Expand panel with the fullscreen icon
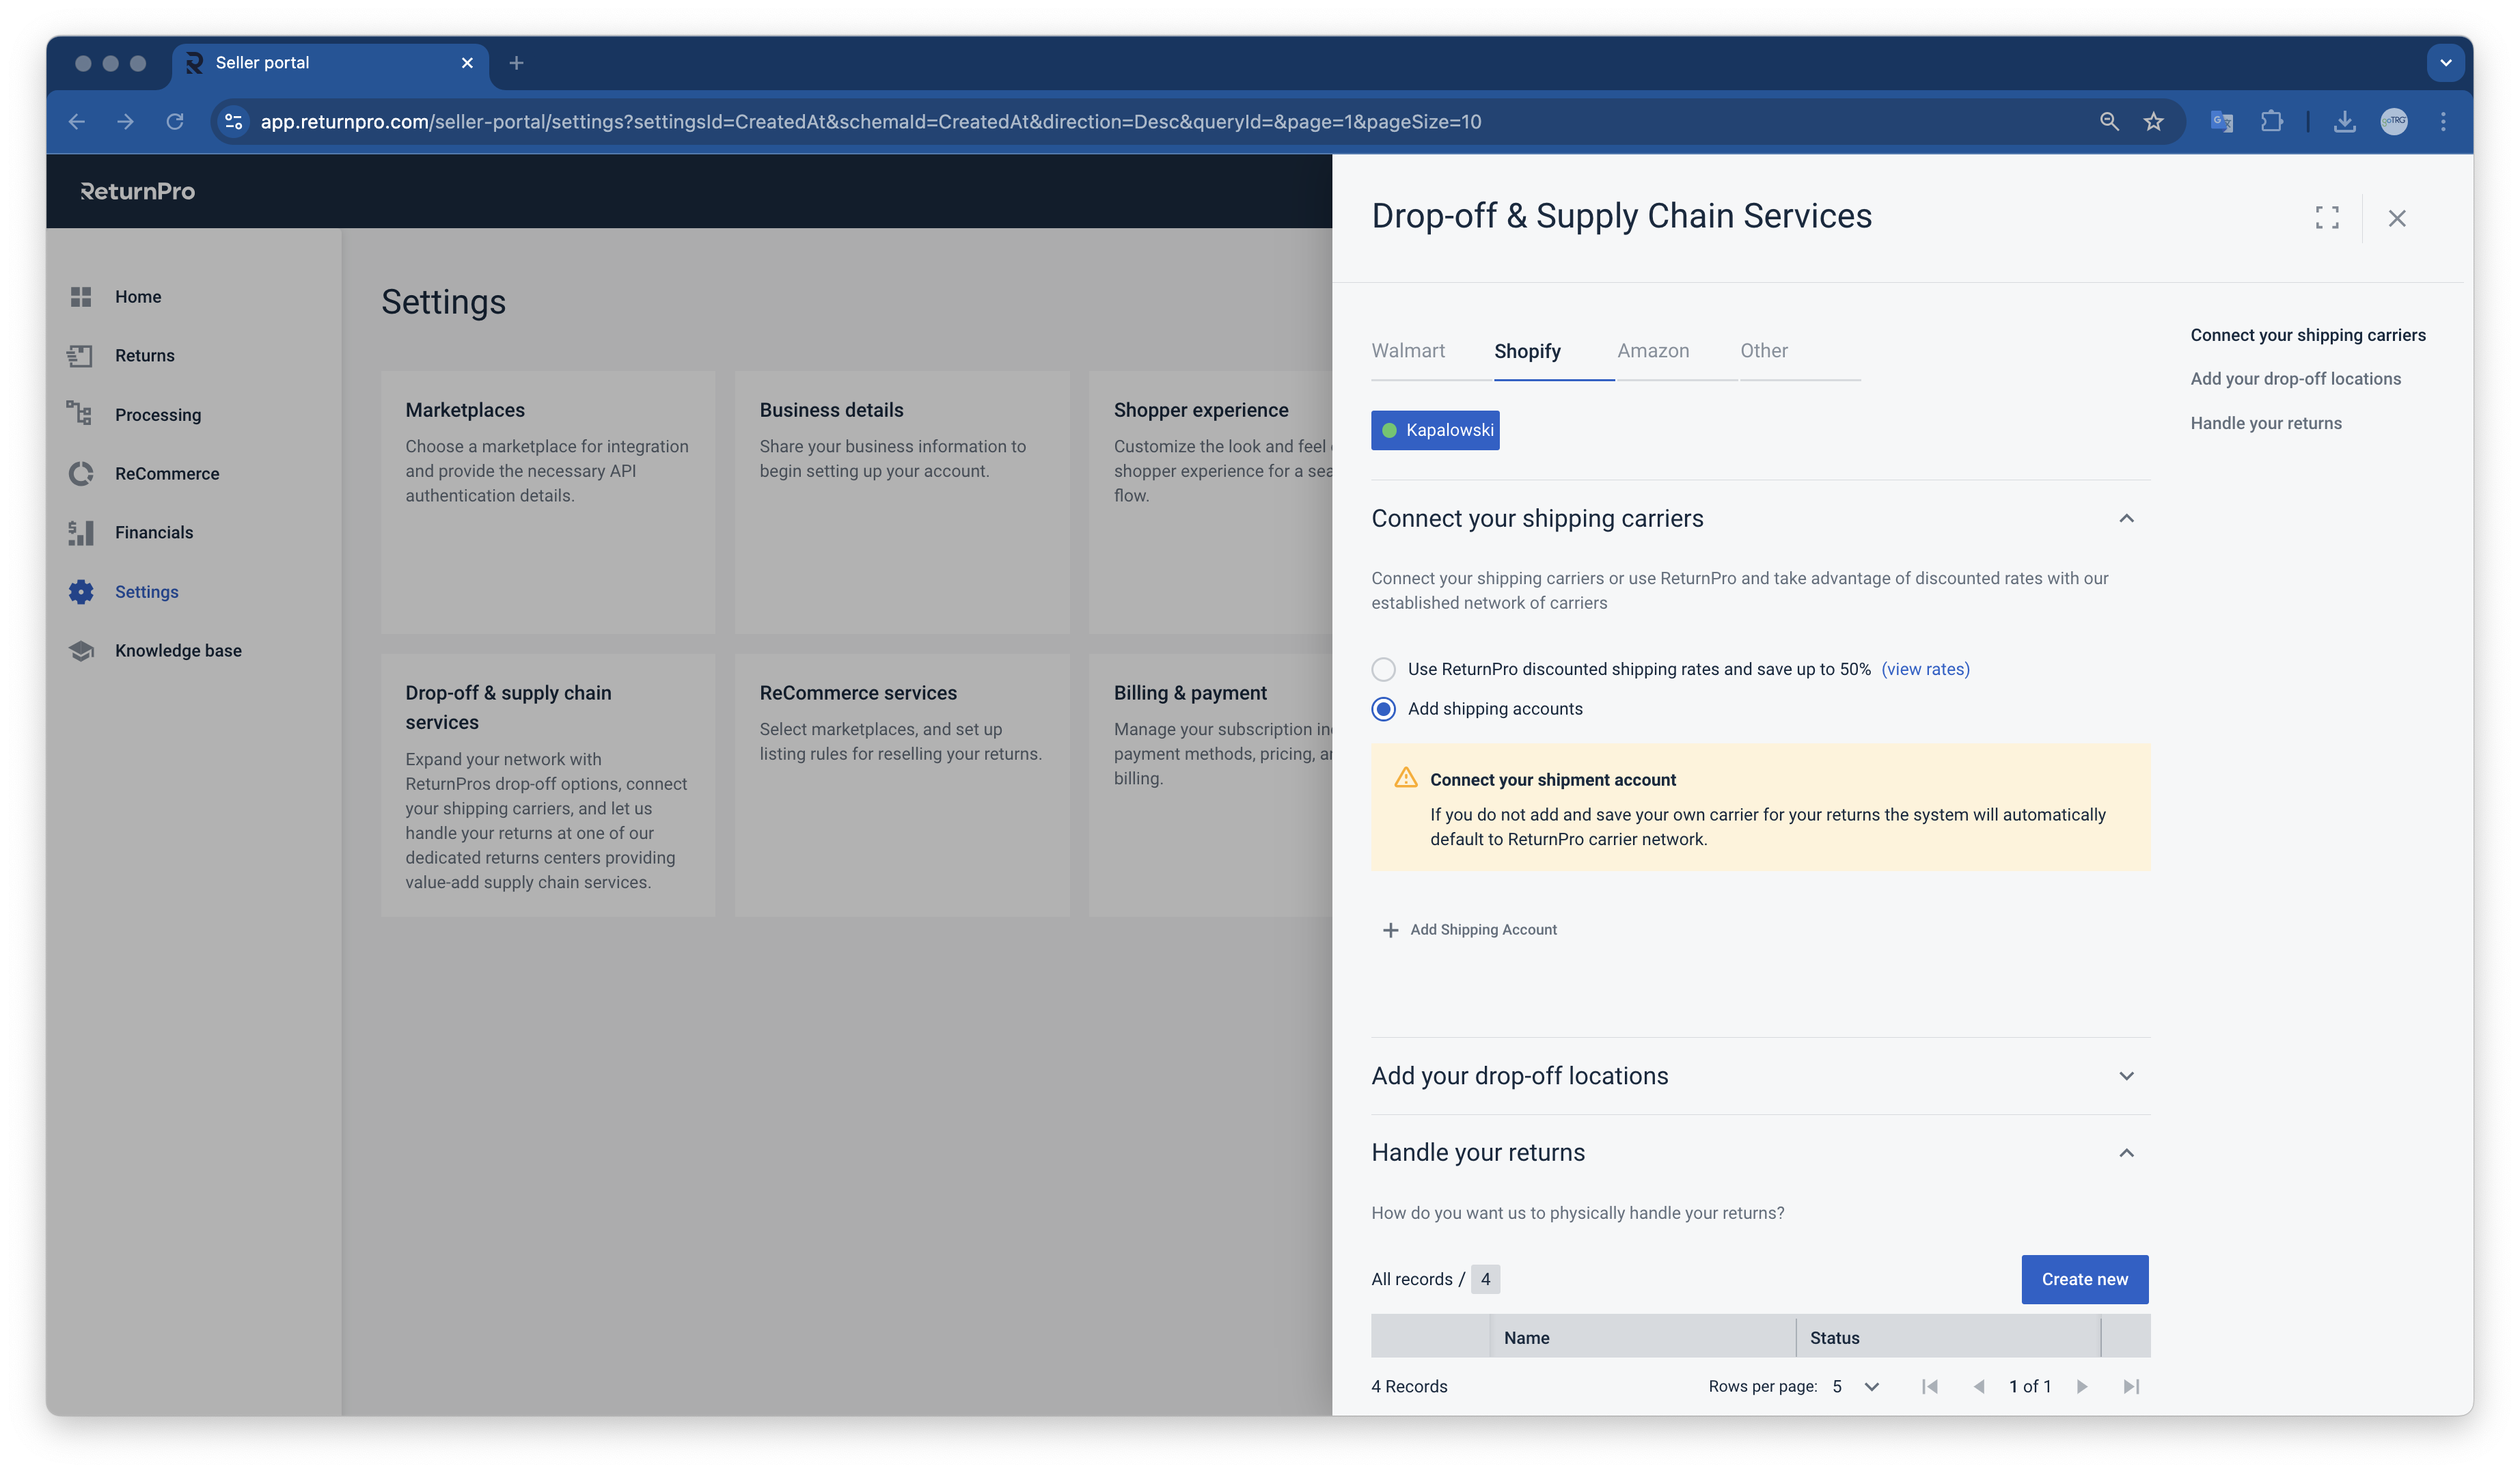Image resolution: width=2520 pixels, height=1473 pixels. point(2326,217)
